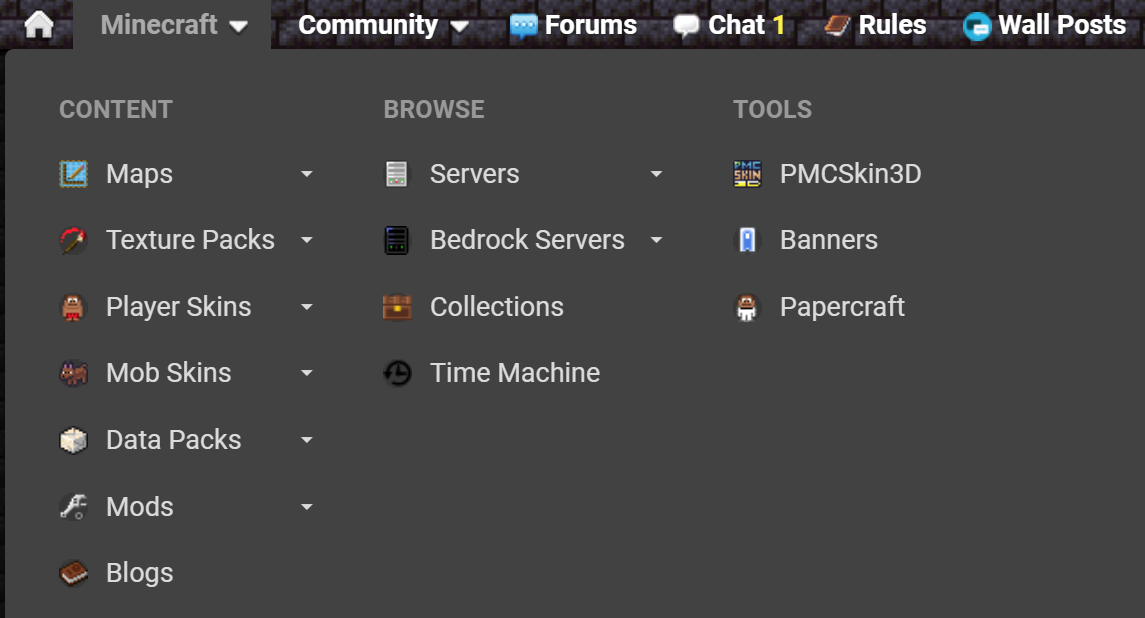Launch the PMCSkin3D tool
Image resolution: width=1145 pixels, height=618 pixels.
[851, 174]
